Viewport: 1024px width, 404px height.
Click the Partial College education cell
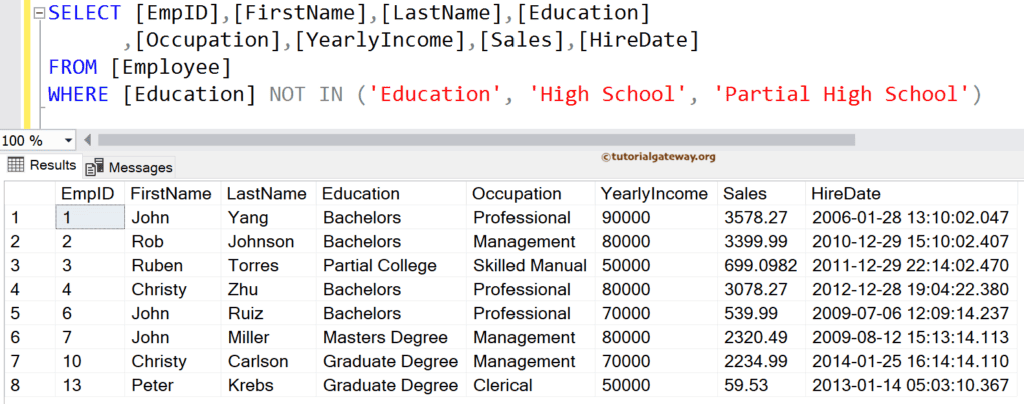(x=392, y=266)
